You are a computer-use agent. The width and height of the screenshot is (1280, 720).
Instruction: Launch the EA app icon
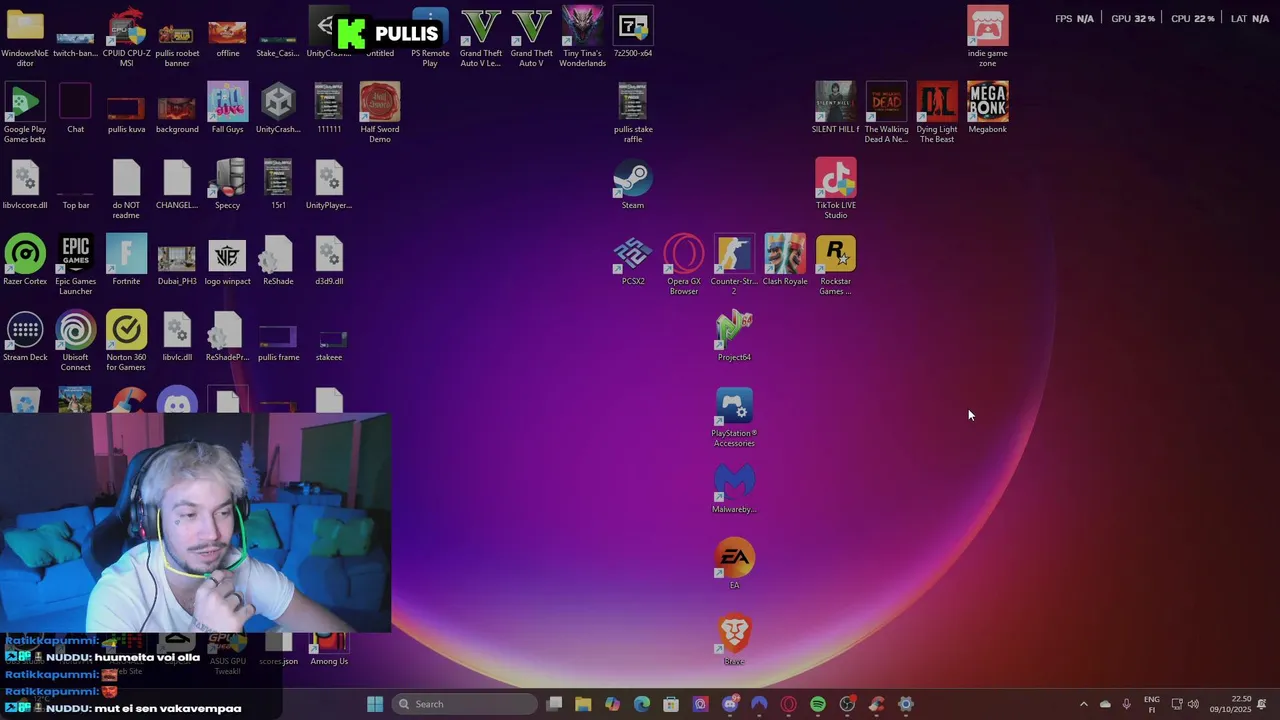(734, 564)
